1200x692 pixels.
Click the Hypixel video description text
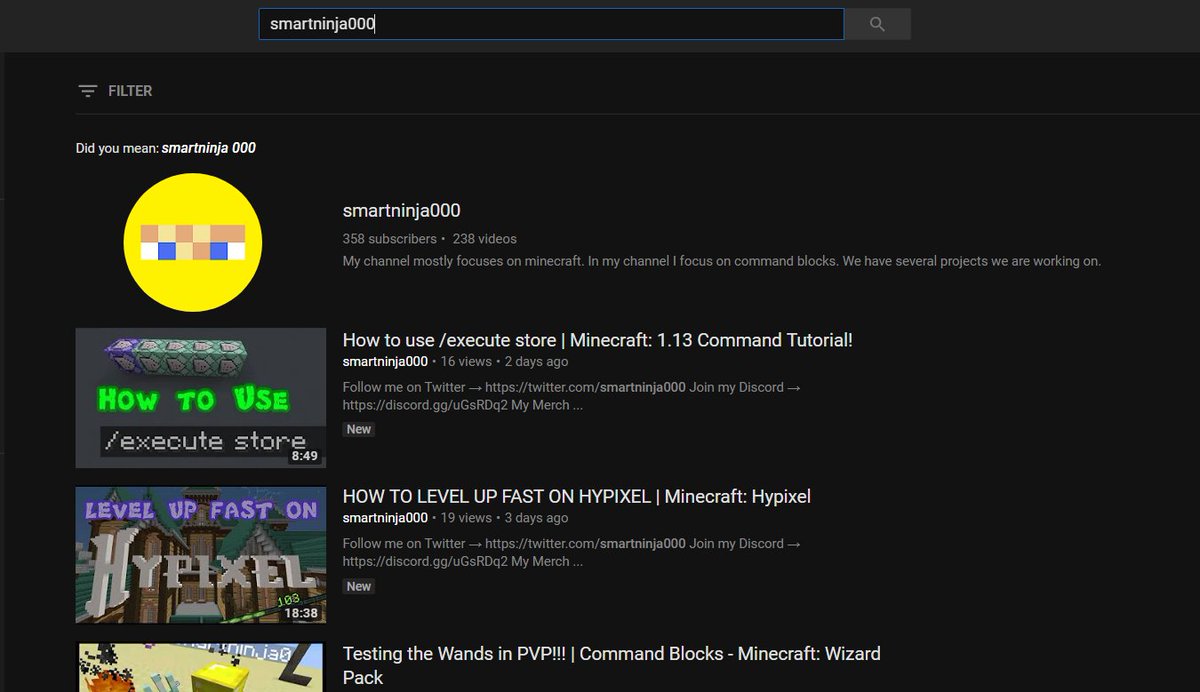(x=572, y=552)
